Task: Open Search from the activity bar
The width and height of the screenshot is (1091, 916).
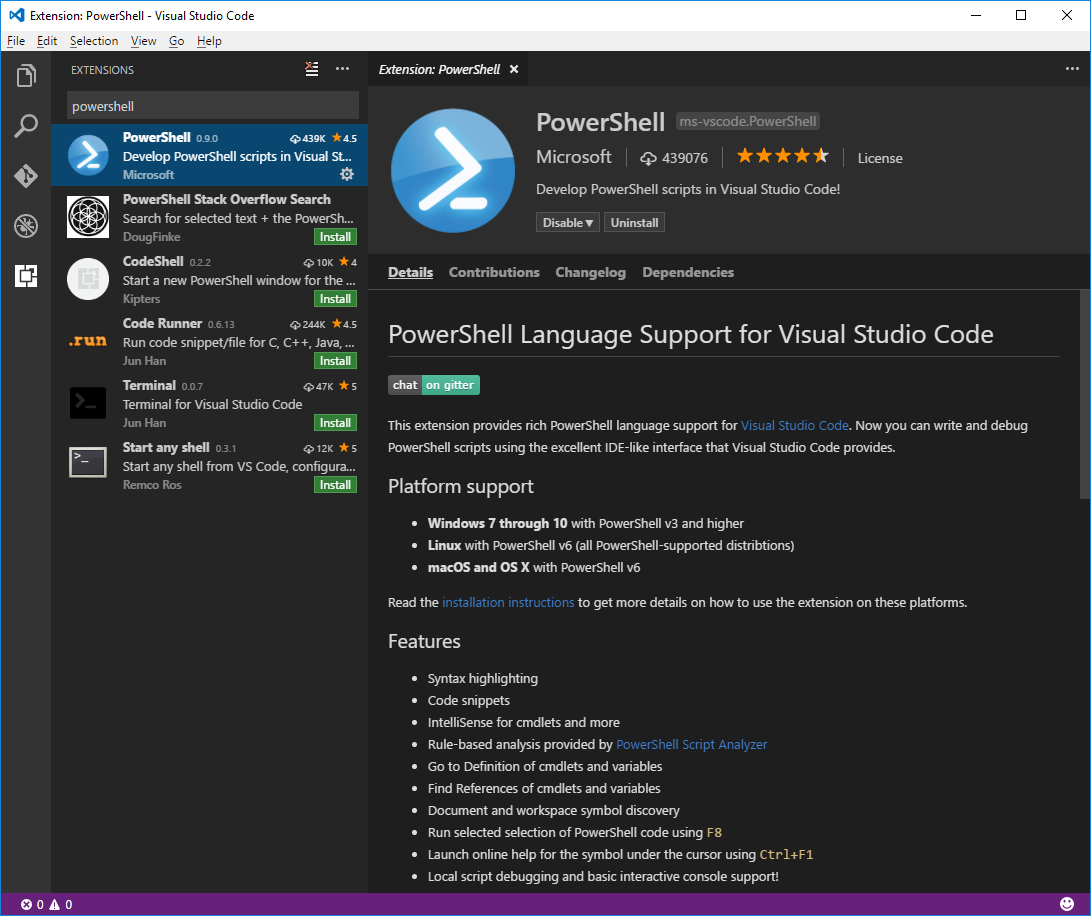Action: (25, 125)
